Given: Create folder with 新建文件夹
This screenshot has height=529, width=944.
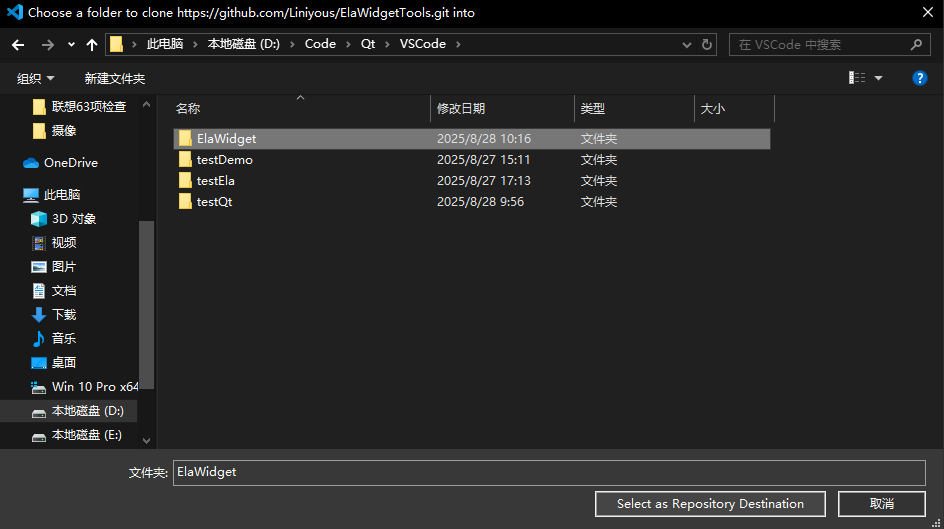Looking at the screenshot, I should coord(114,79).
